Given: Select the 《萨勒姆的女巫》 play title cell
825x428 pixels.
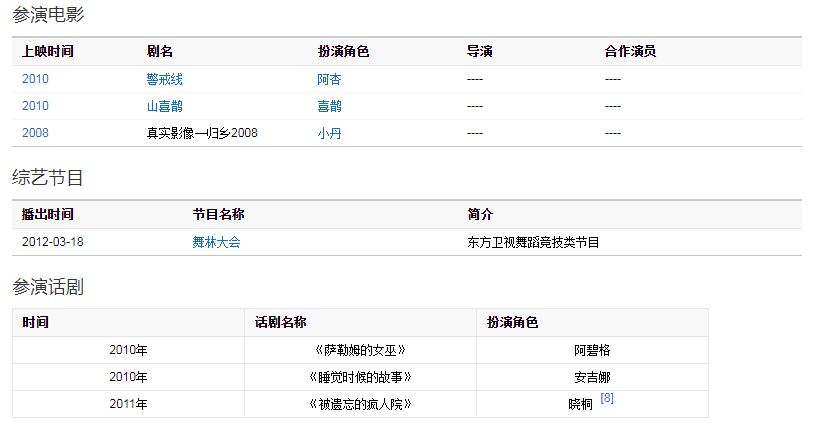Looking at the screenshot, I should click(359, 350).
